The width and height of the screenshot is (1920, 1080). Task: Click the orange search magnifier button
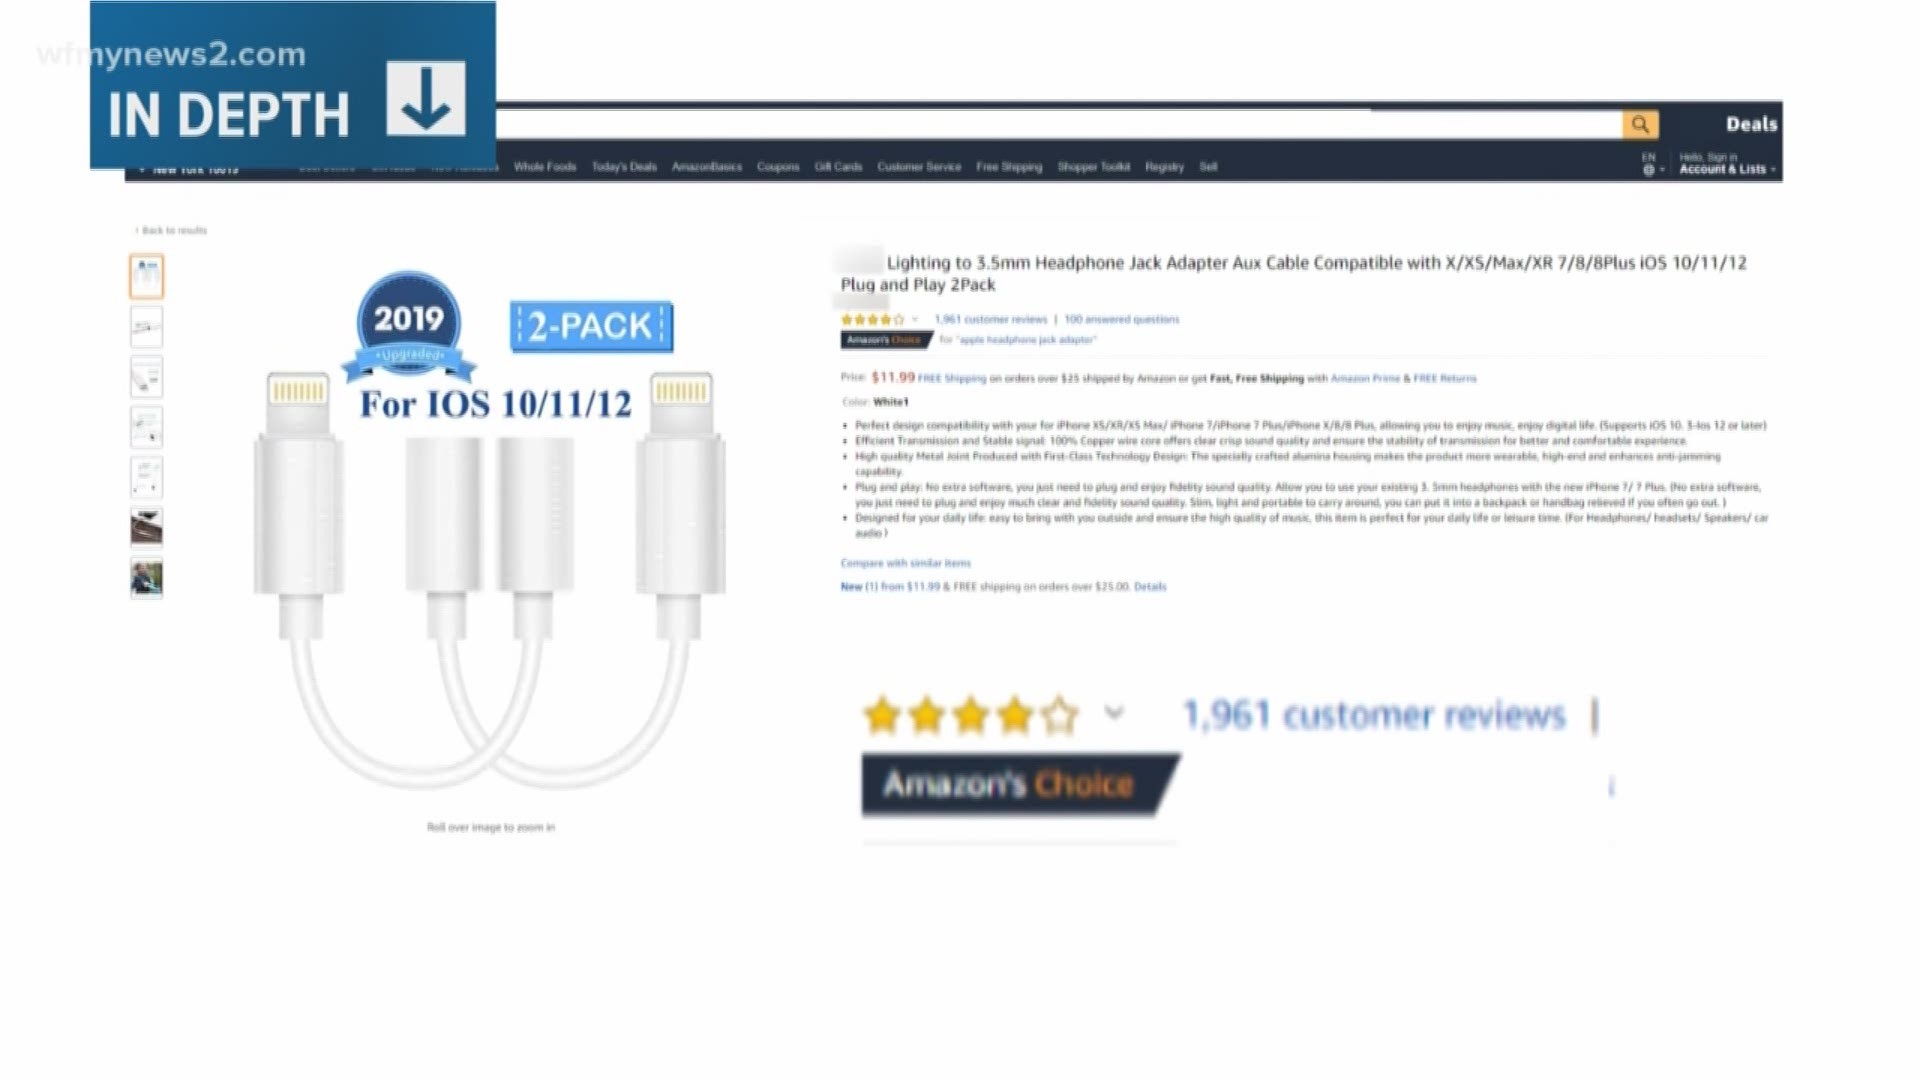tap(1640, 125)
